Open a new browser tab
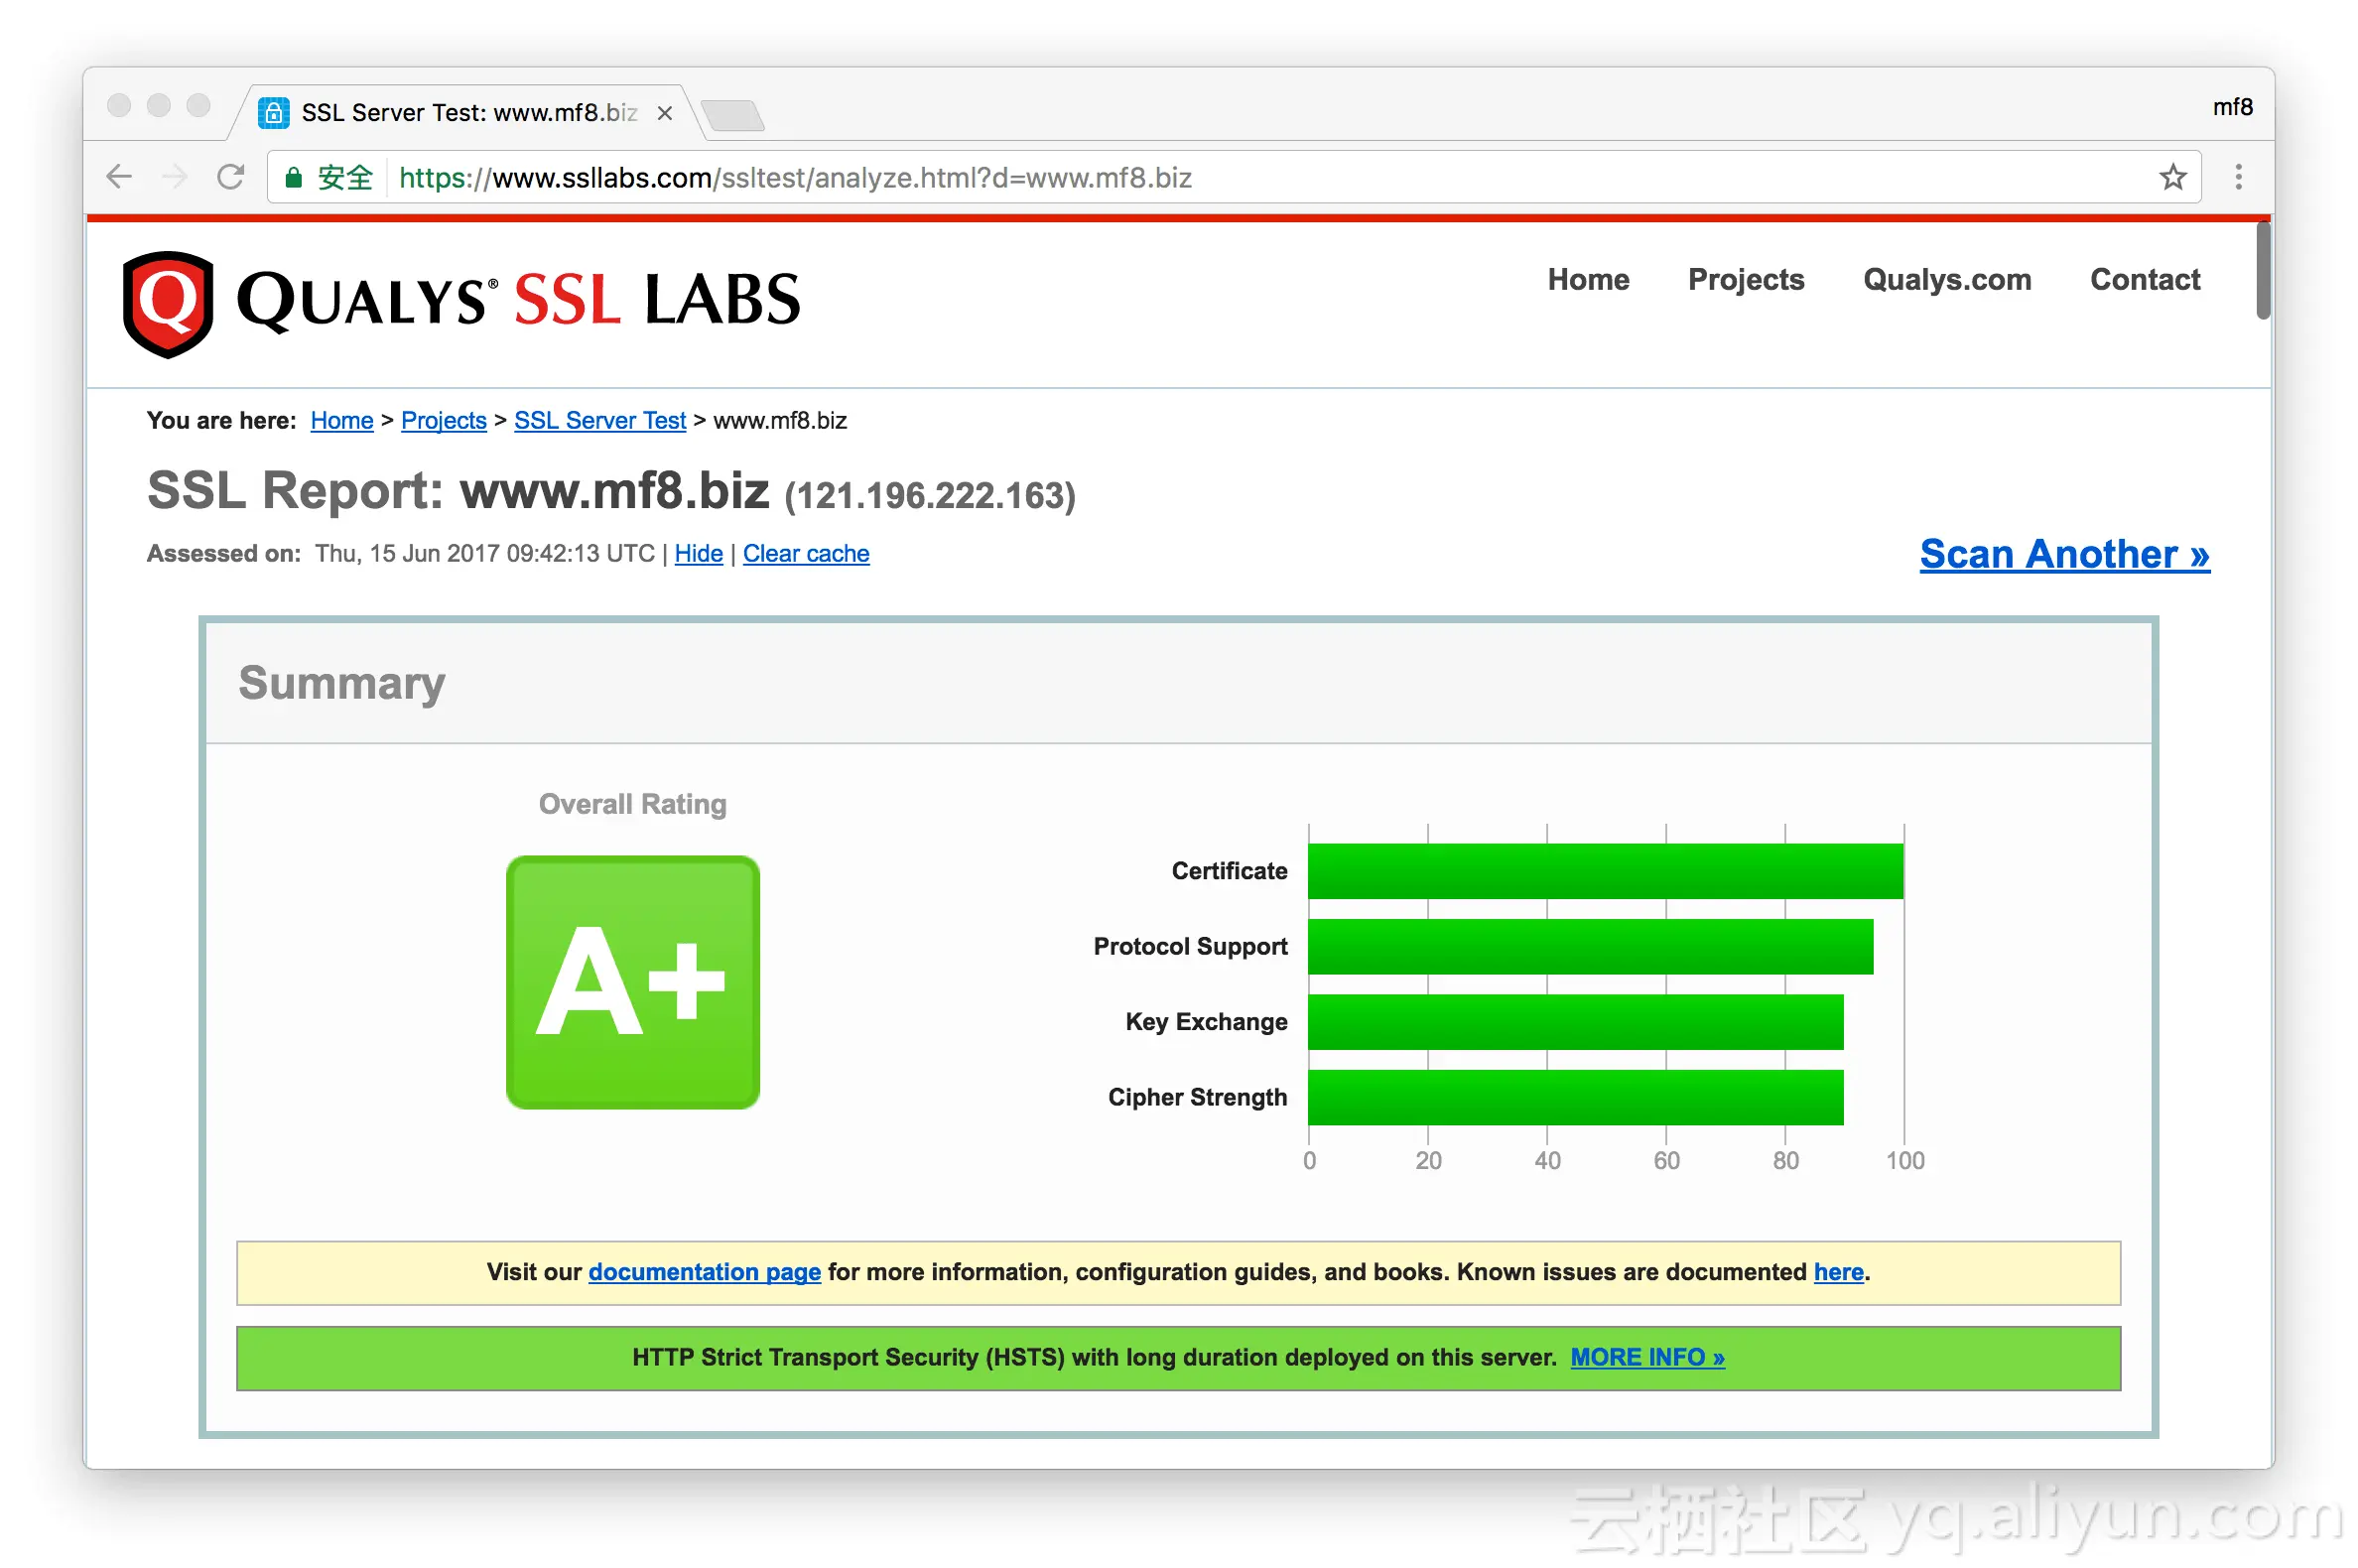The width and height of the screenshot is (2358, 1568). (733, 114)
